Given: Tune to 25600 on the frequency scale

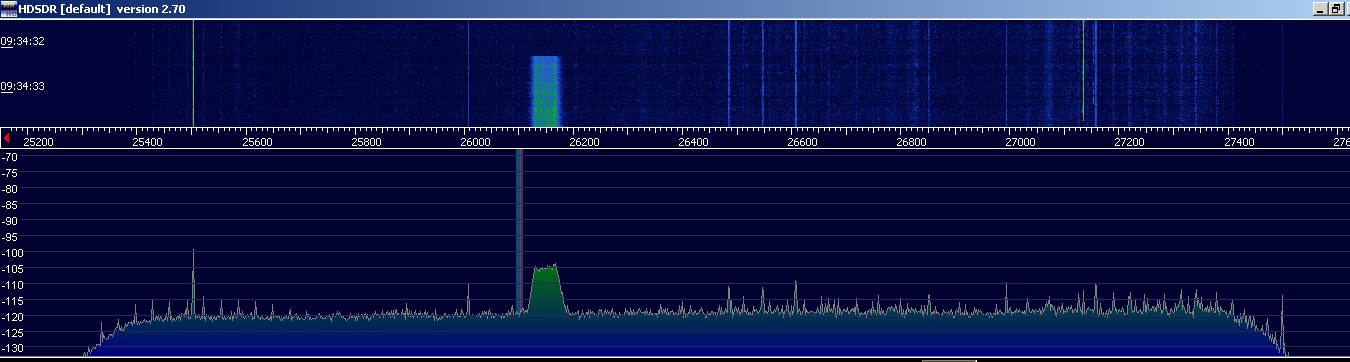Looking at the screenshot, I should coord(257,142).
